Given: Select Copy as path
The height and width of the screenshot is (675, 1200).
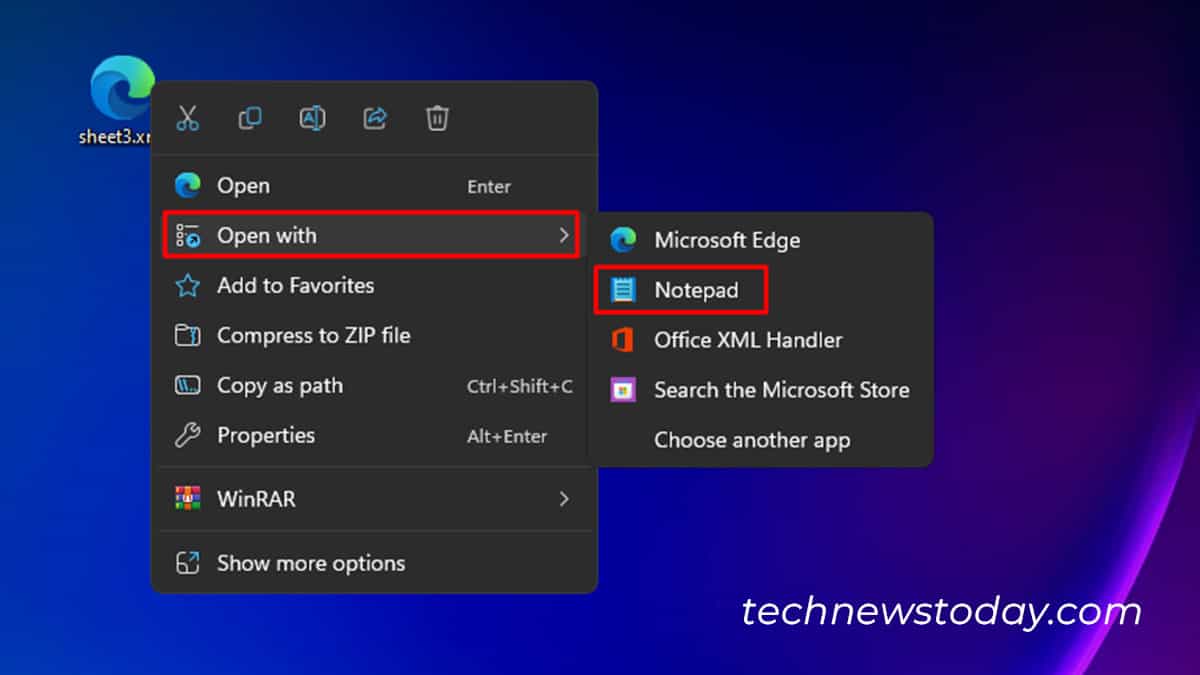Looking at the screenshot, I should 374,386.
